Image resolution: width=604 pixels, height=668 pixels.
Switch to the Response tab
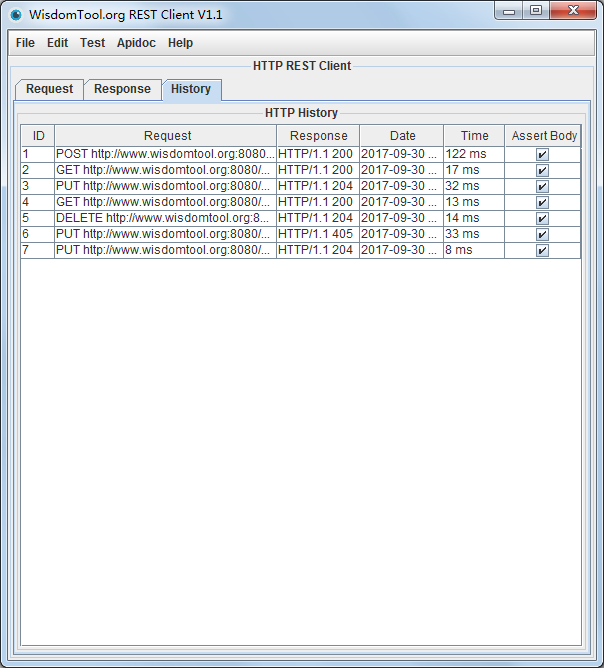click(122, 89)
